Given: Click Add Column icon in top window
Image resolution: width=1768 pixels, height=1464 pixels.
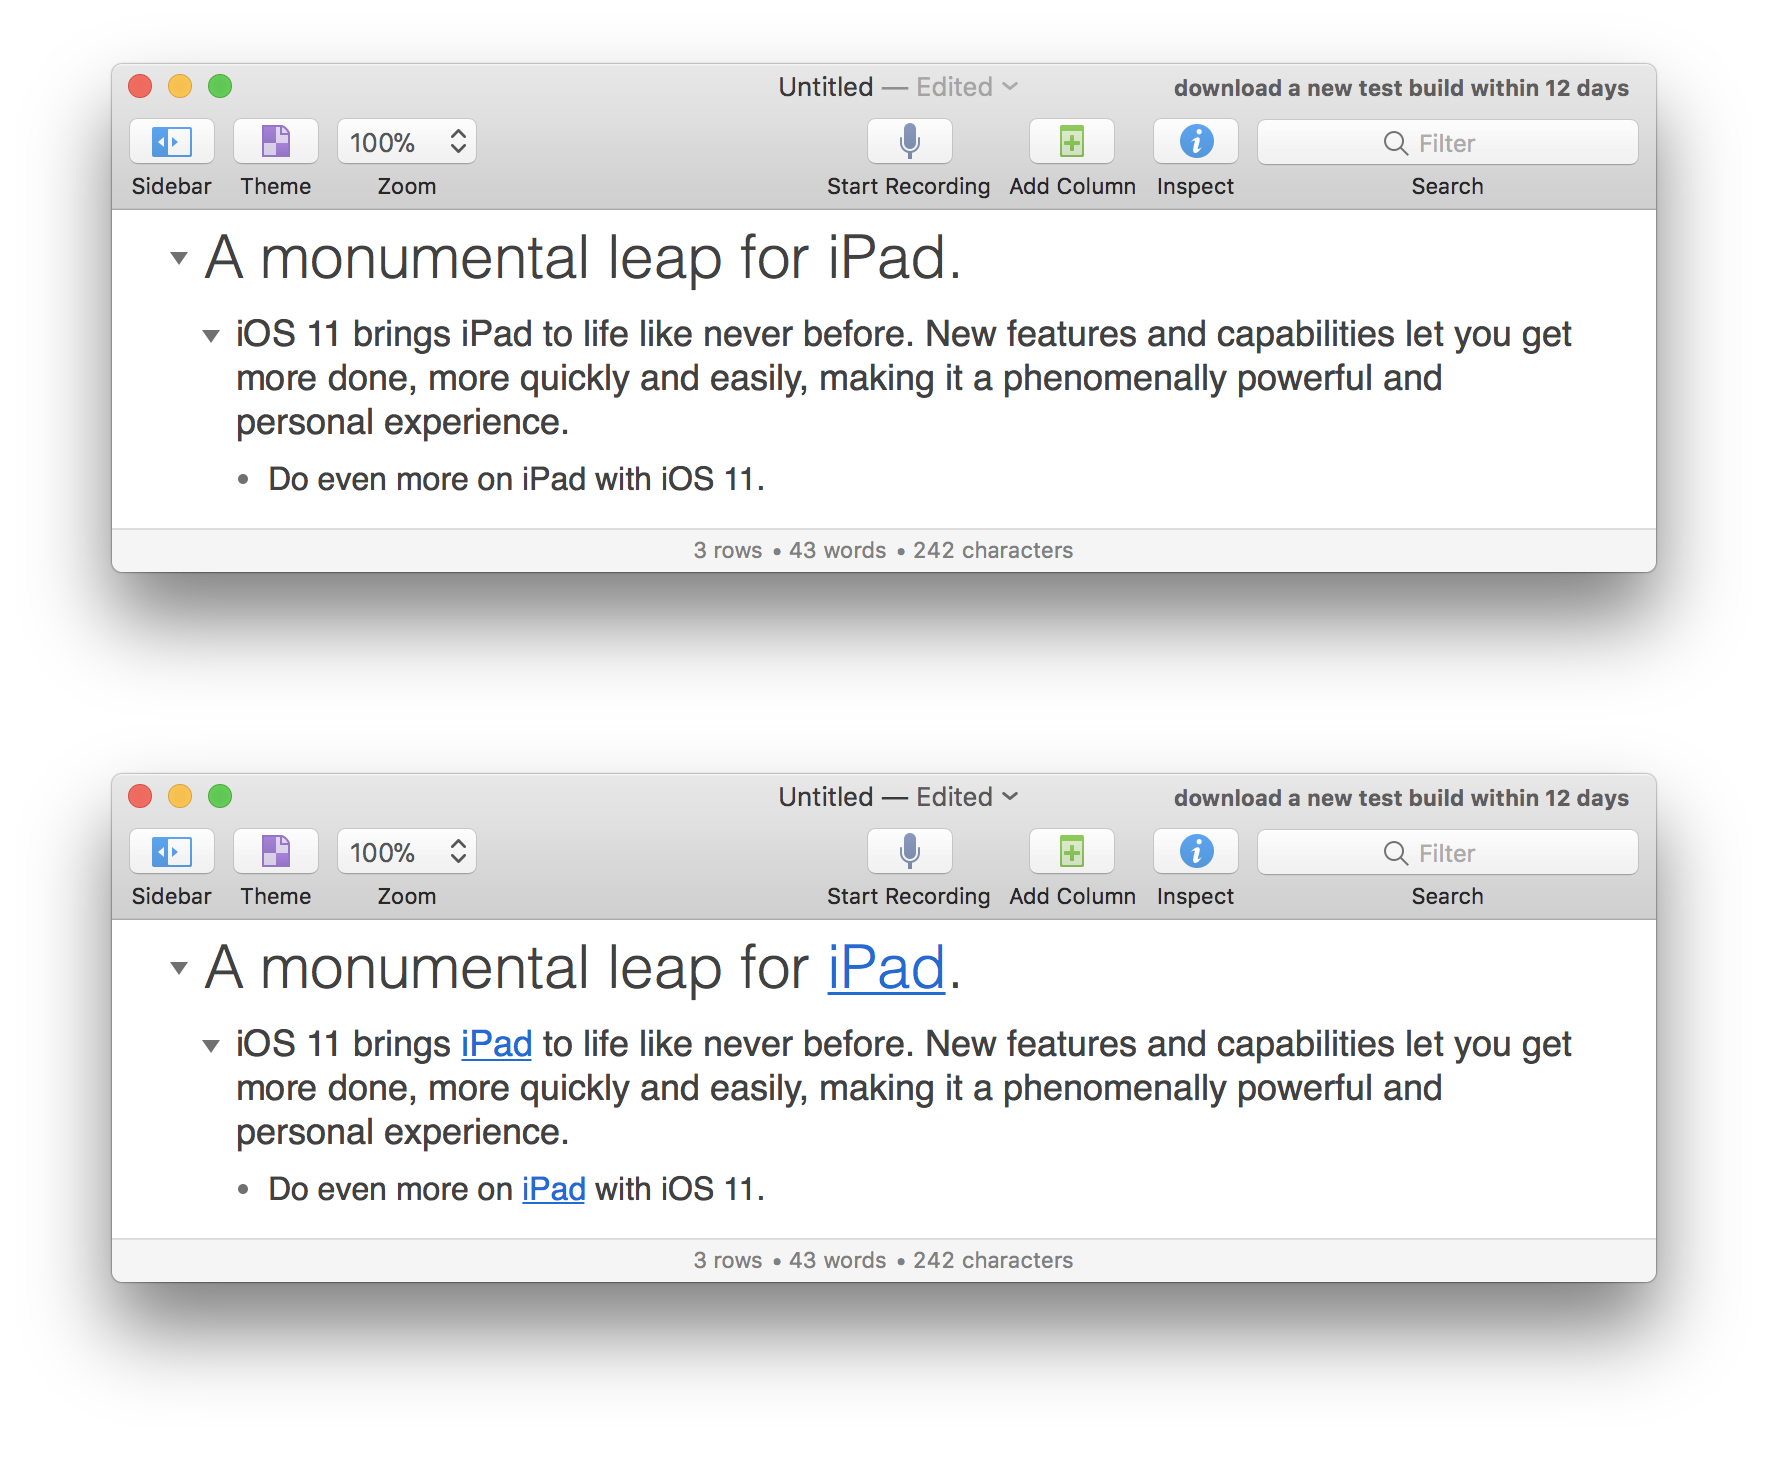Looking at the screenshot, I should (x=1072, y=142).
